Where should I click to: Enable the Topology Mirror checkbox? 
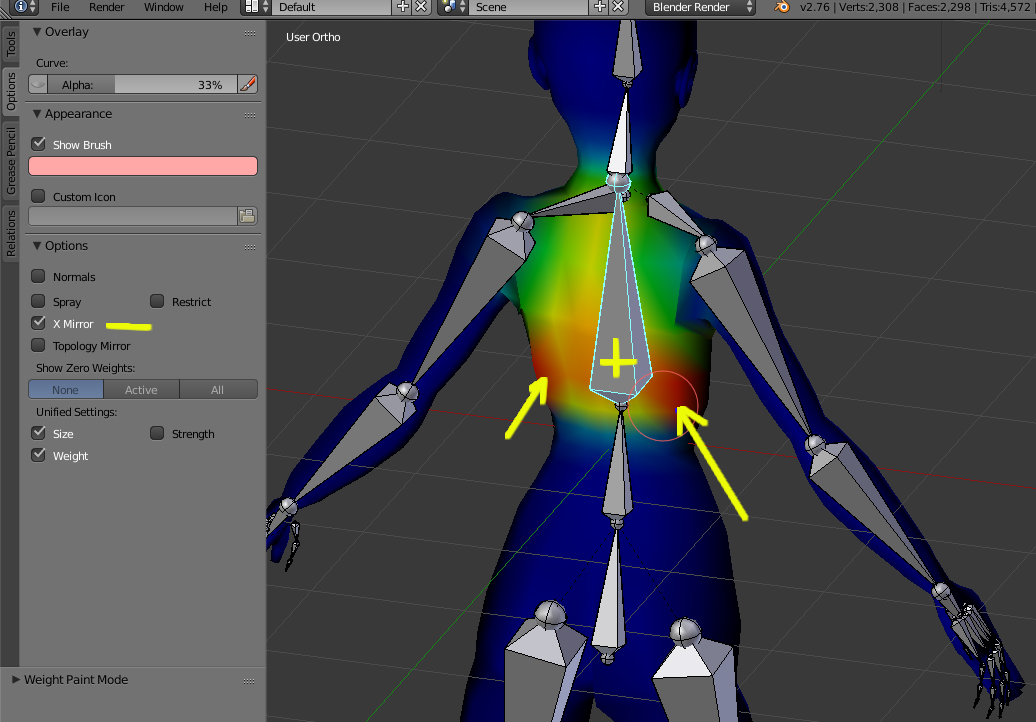click(39, 345)
